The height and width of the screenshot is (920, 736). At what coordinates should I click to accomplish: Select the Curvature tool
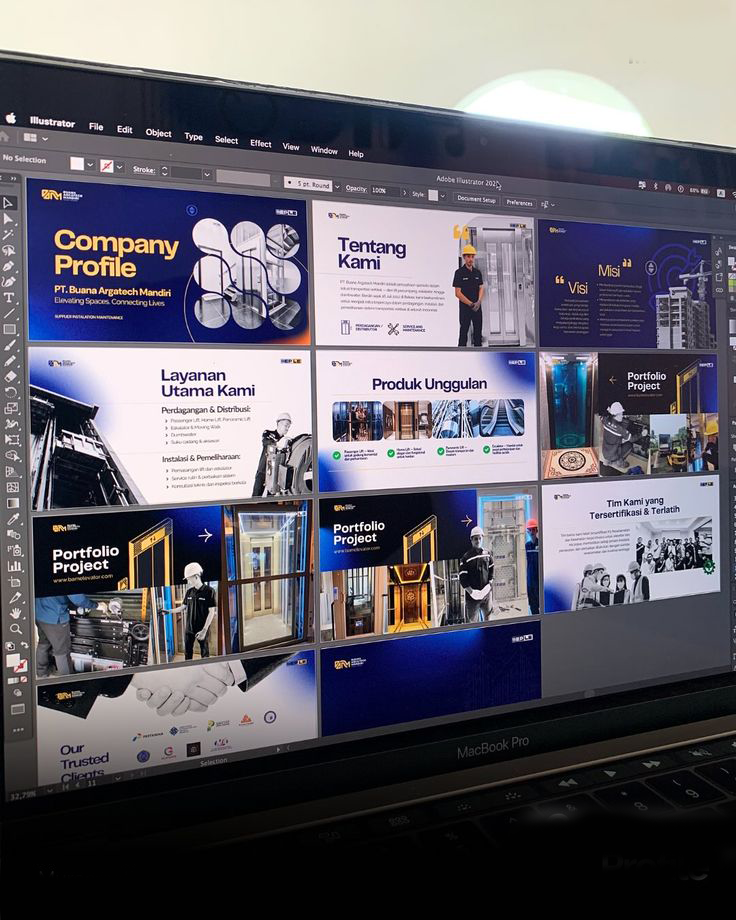click(x=9, y=282)
